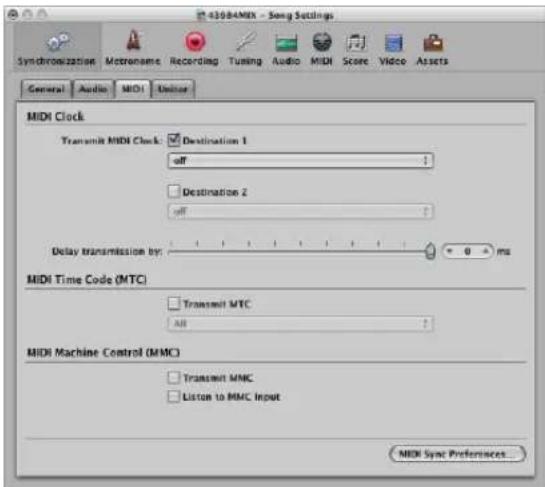Switch to the Unitor tab
Image resolution: width=545 pixels, height=487 pixels.
point(173,89)
